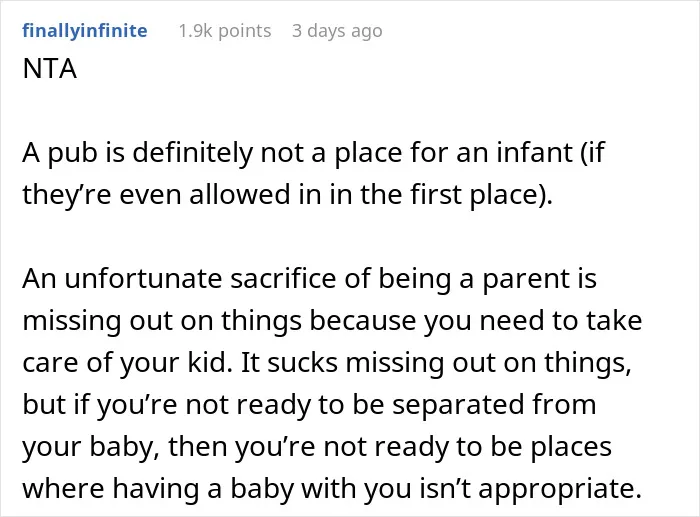Open the finallyinfinite user profile

84,31
